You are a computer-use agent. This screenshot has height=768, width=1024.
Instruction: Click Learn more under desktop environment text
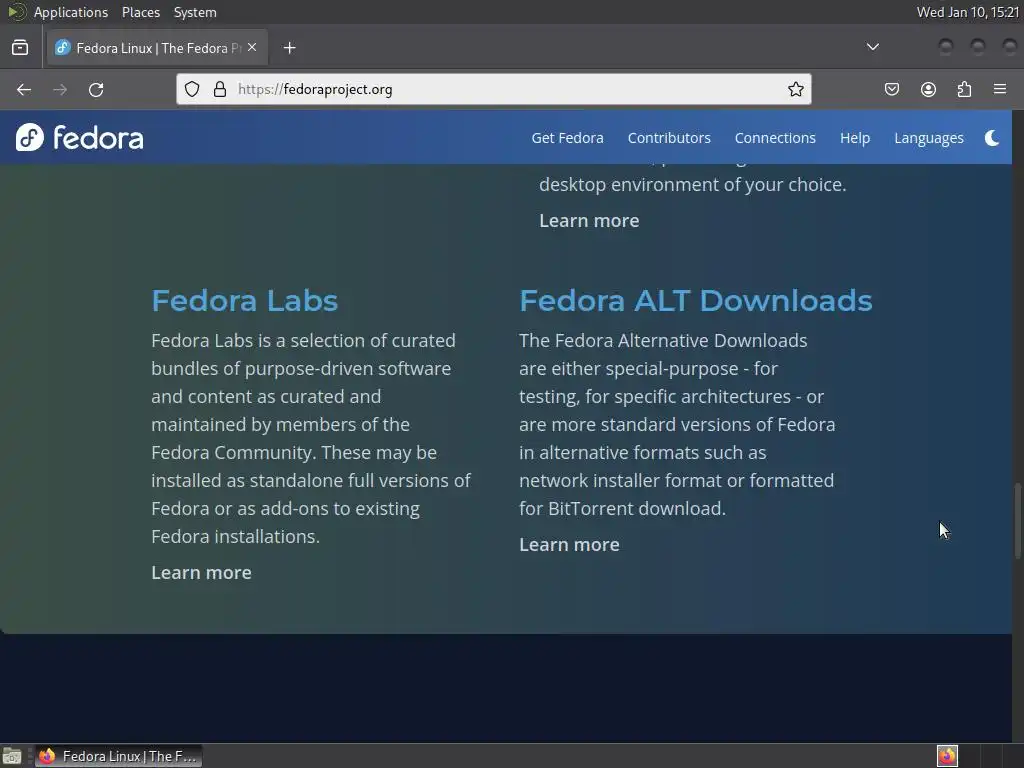pos(589,221)
